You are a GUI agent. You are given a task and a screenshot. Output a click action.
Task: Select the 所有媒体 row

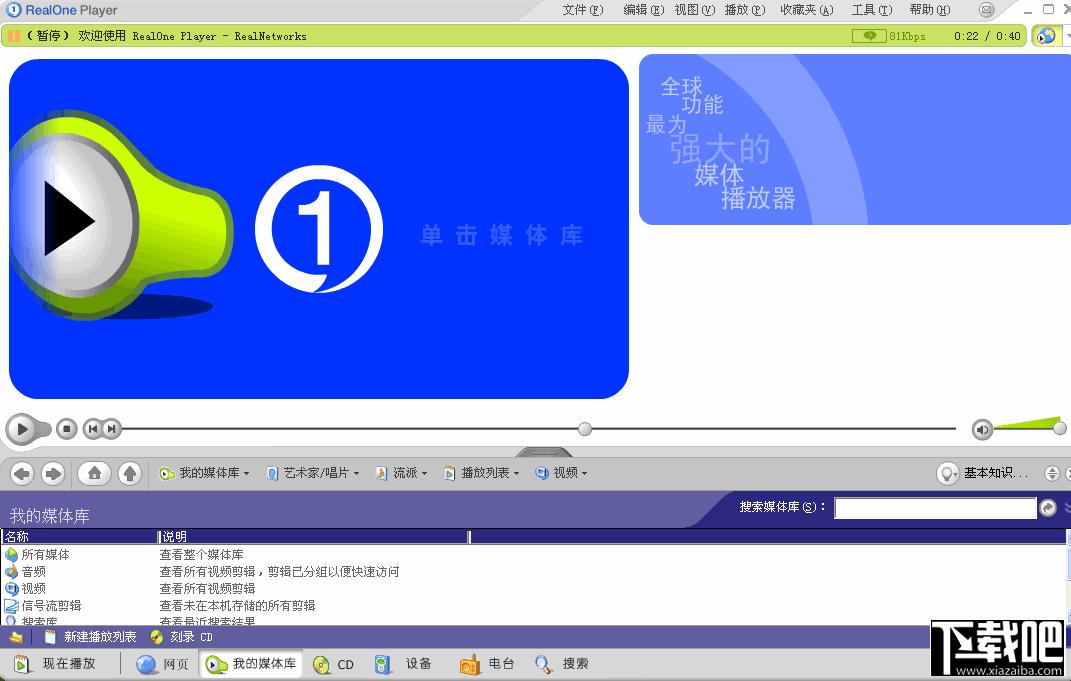click(x=533, y=555)
